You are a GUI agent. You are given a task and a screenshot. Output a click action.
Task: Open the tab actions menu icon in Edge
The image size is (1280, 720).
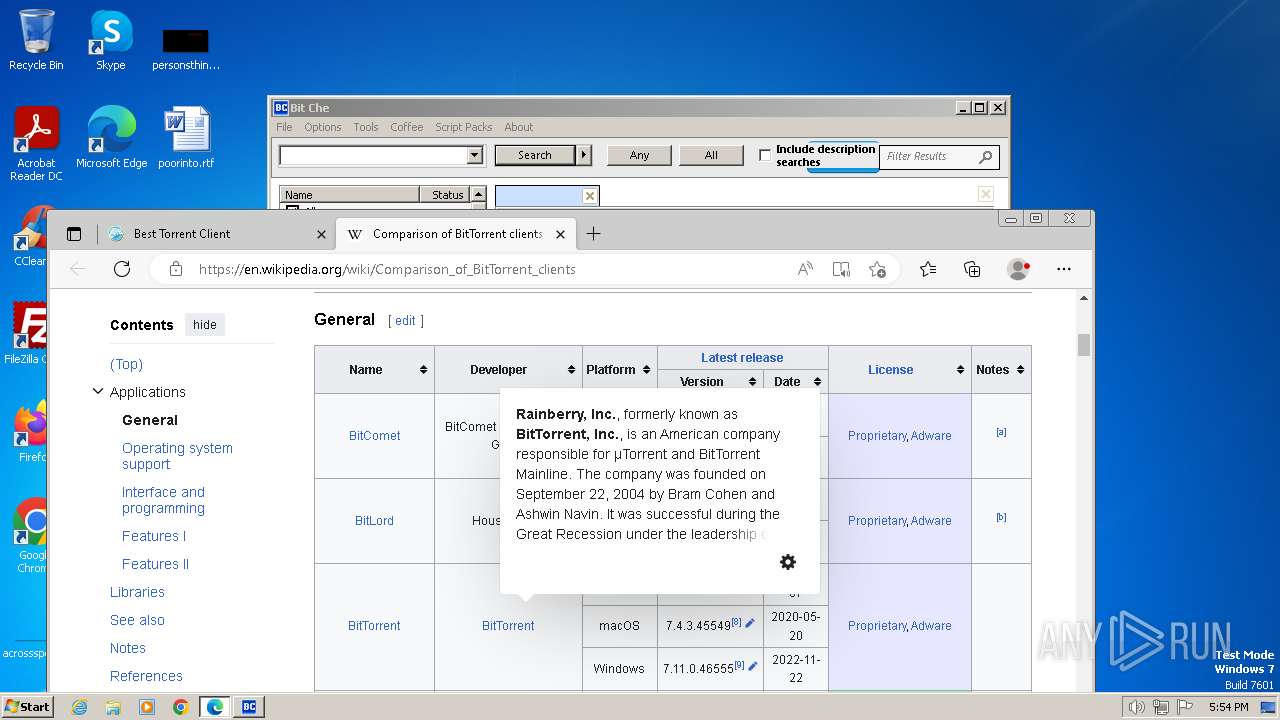pos(74,234)
